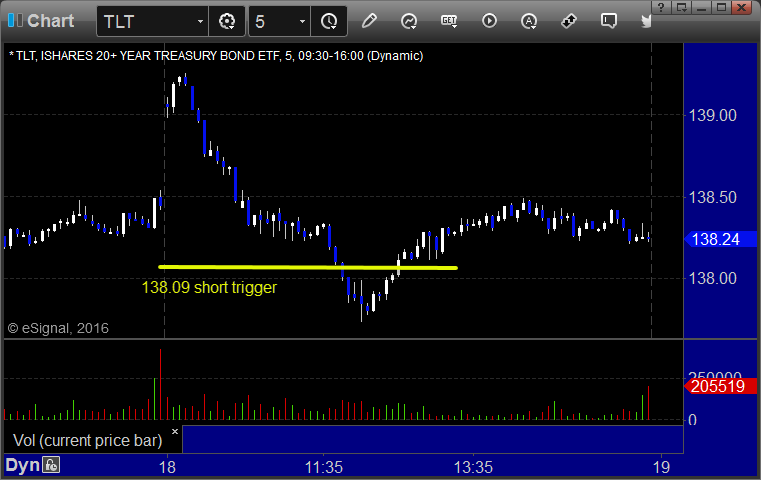Click the Chart window title label
Image resolution: width=761 pixels, height=480 pixels.
click(50, 21)
